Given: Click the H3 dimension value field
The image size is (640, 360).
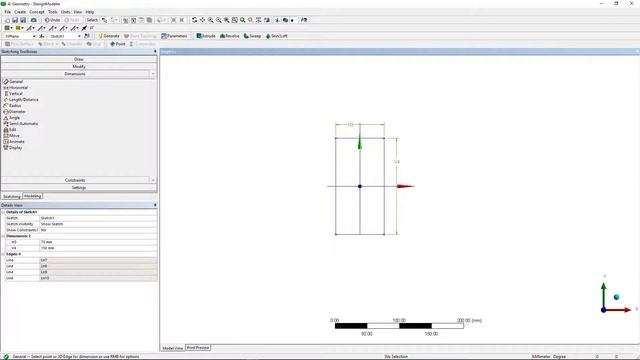Looking at the screenshot, I should coord(98,242).
